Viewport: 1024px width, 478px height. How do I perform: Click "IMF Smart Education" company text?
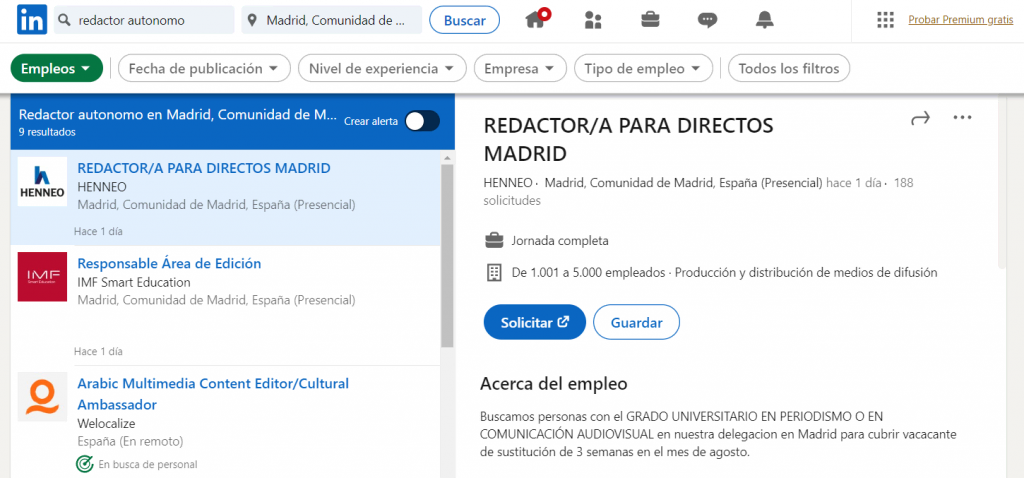134,282
